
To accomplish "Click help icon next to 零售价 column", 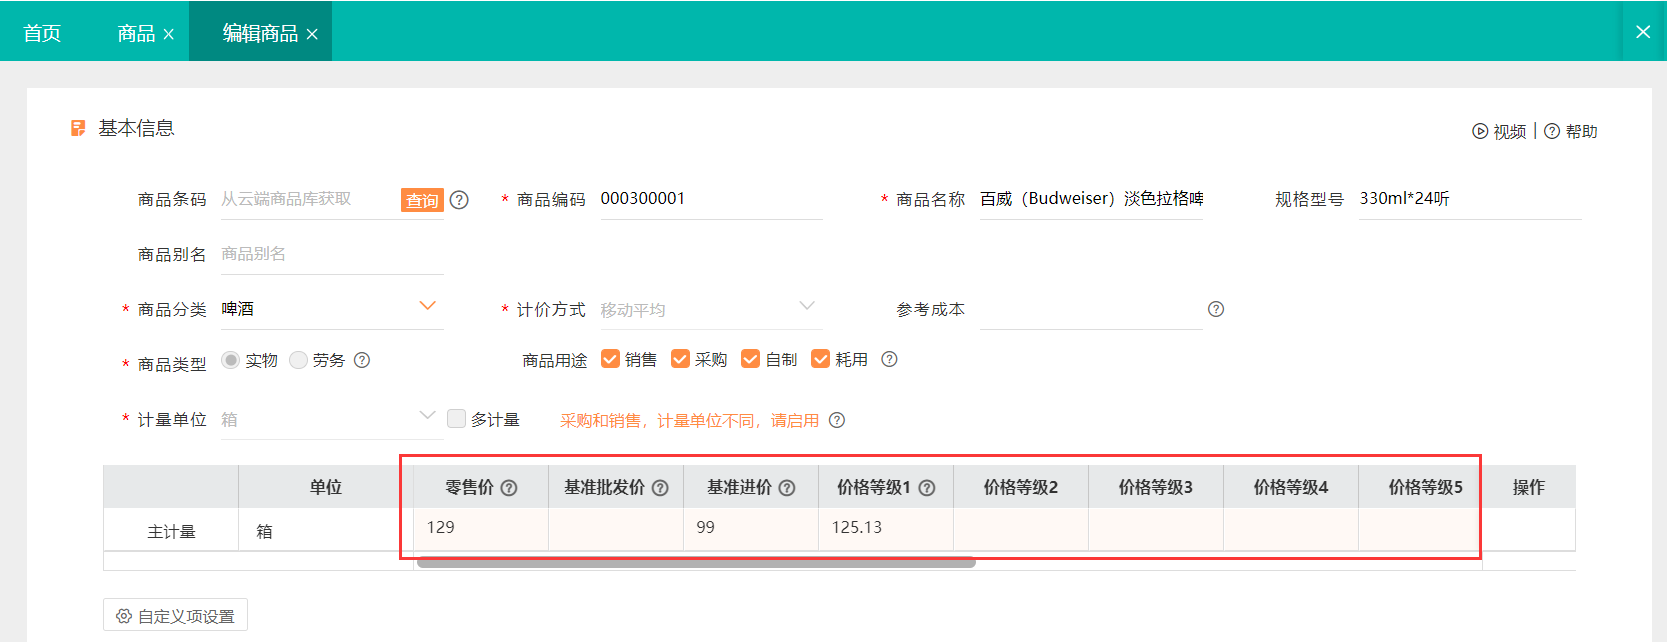I will pos(509,488).
